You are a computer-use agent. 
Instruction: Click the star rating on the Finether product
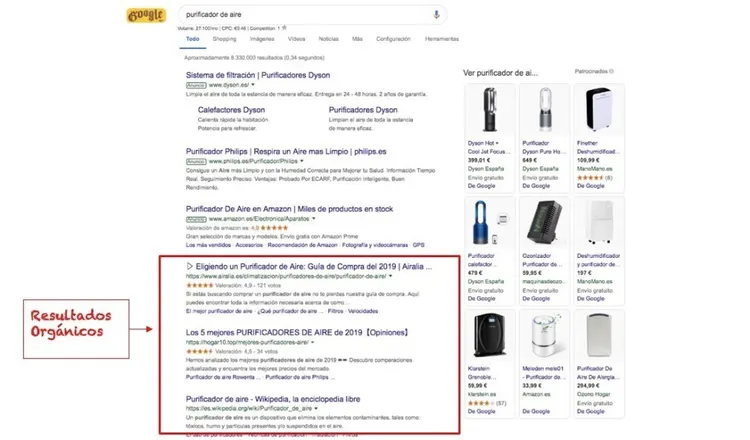[x=590, y=177]
